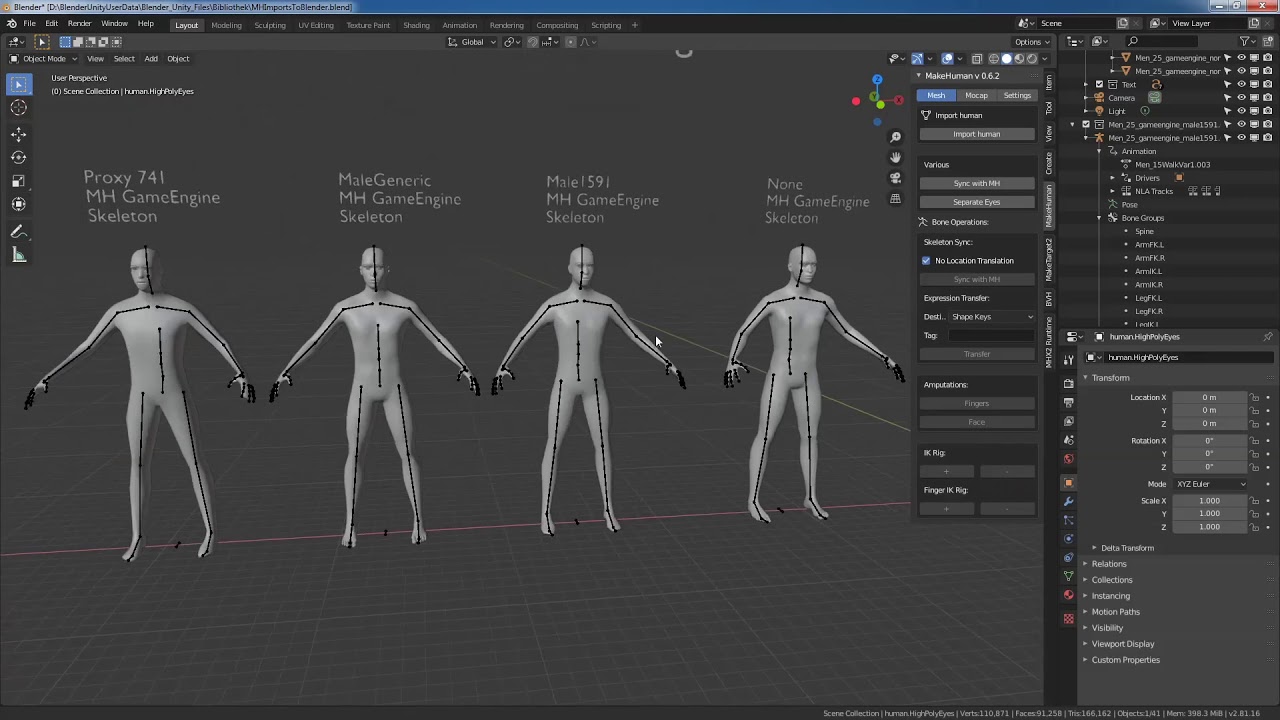The image size is (1280, 720).
Task: Toggle the Scale Z lock icon
Action: coord(1254,527)
